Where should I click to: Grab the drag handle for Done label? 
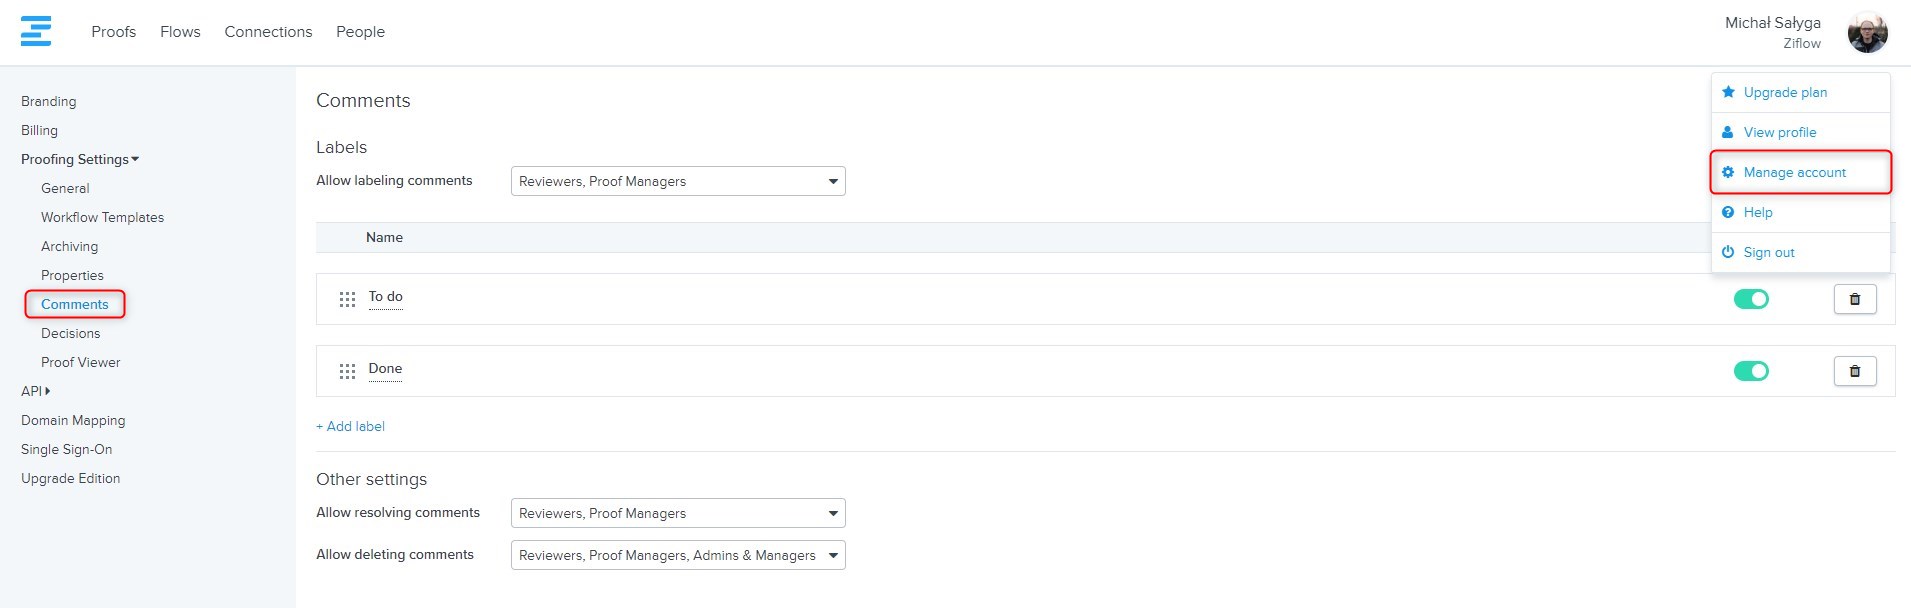(347, 371)
